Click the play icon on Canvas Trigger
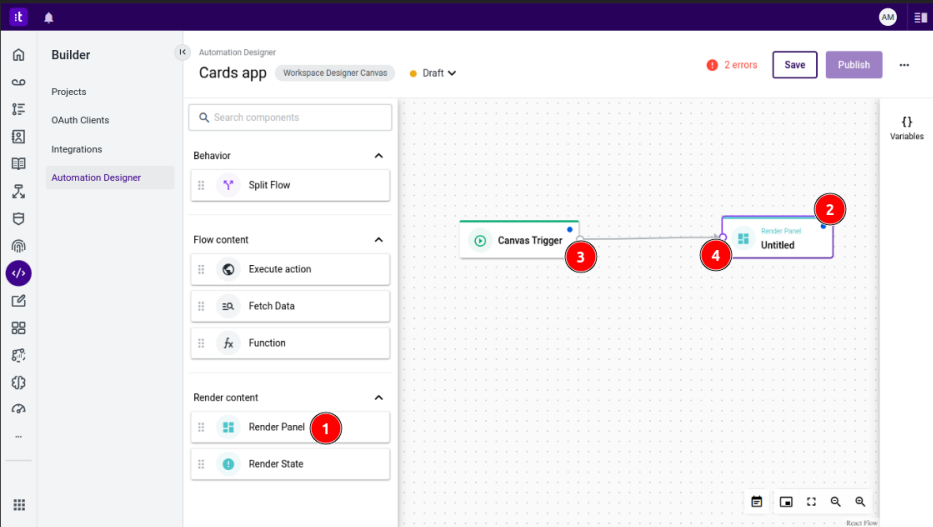This screenshot has height=527, width=933. point(480,240)
